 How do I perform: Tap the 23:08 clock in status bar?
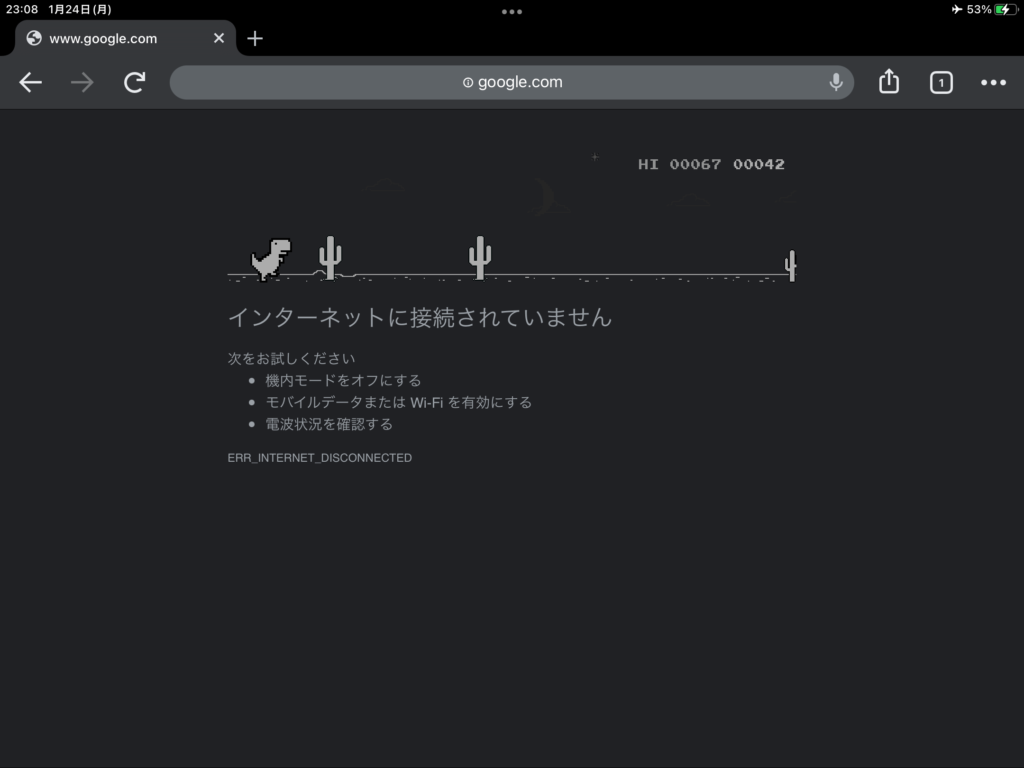(x=21, y=9)
